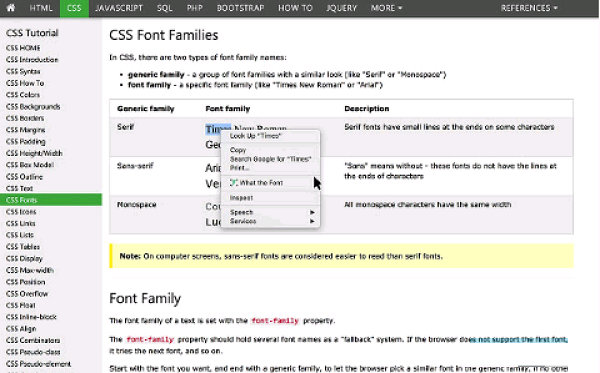The image size is (600, 373).
Task: Click the highlighted CSS Fonts sidebar item
Action: coord(51,200)
